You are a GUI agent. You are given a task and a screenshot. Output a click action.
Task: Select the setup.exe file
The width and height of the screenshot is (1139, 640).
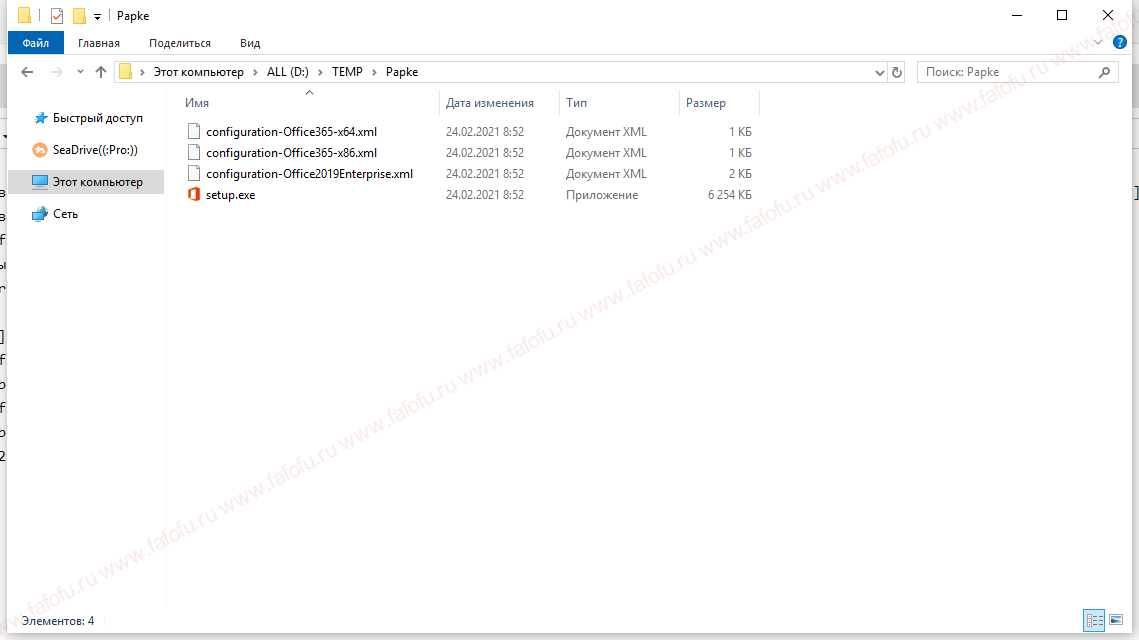tap(230, 195)
